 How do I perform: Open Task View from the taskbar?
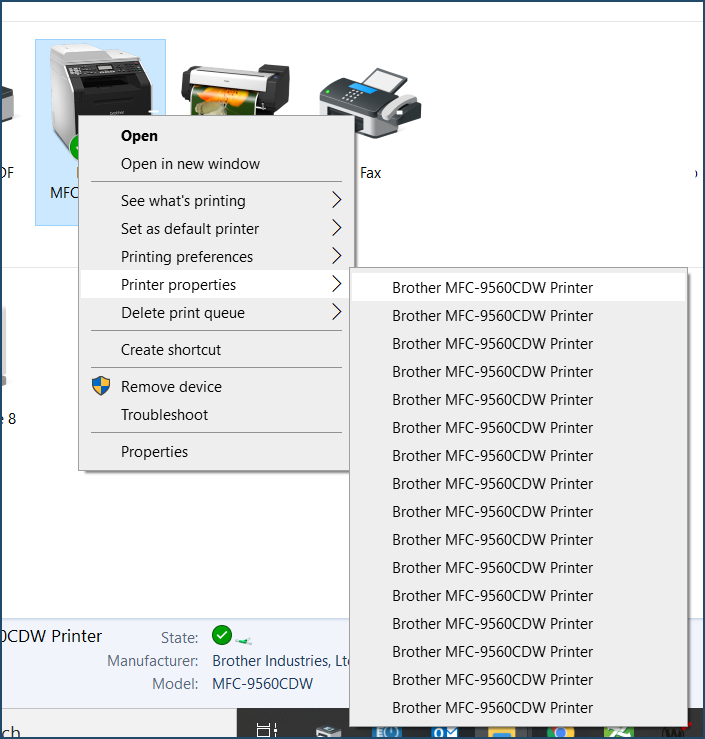point(266,730)
